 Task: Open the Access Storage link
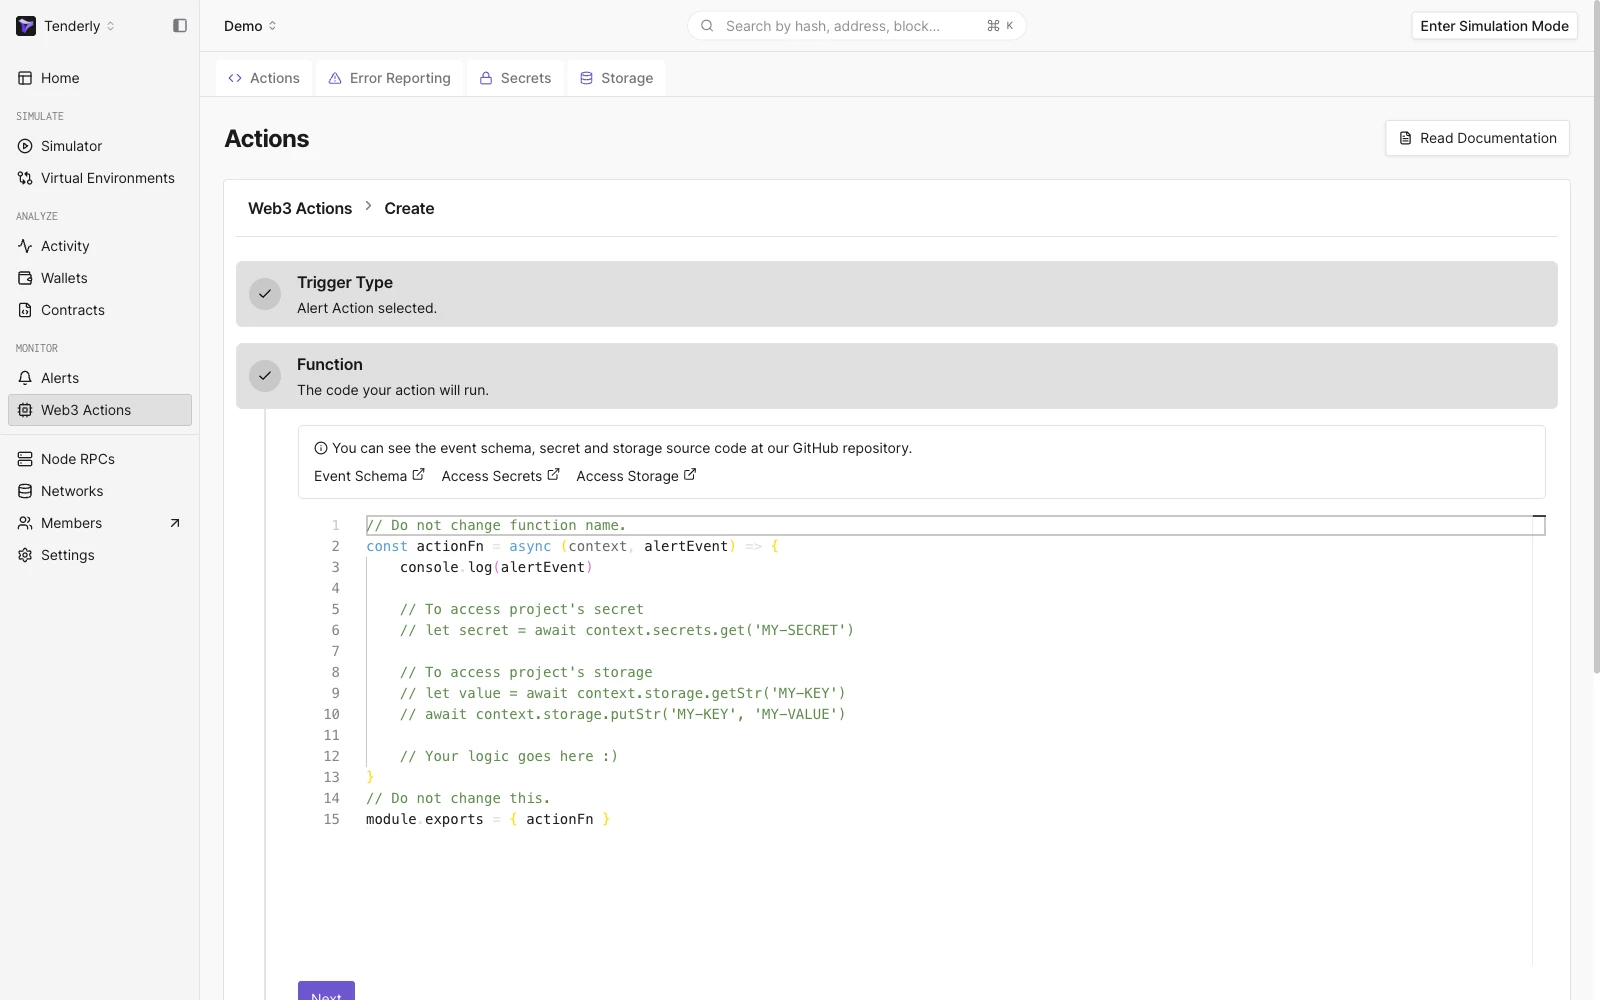pyautogui.click(x=636, y=476)
